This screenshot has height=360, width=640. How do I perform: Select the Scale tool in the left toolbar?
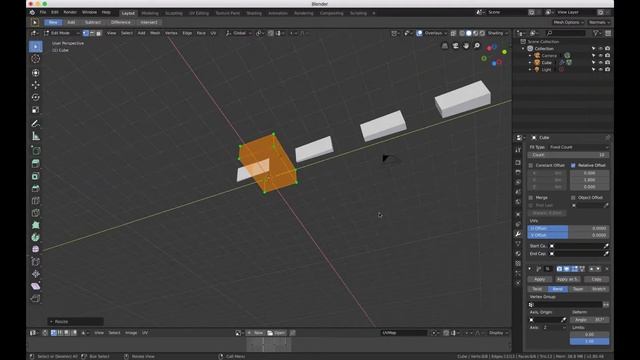click(x=36, y=109)
